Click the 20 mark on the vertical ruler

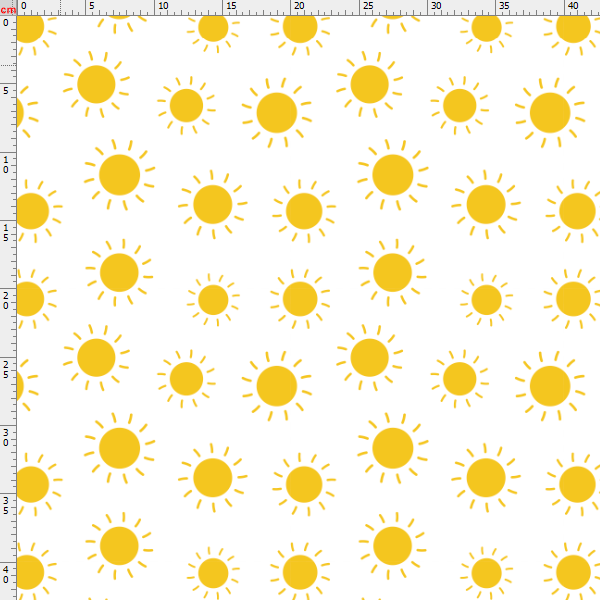tap(6, 301)
